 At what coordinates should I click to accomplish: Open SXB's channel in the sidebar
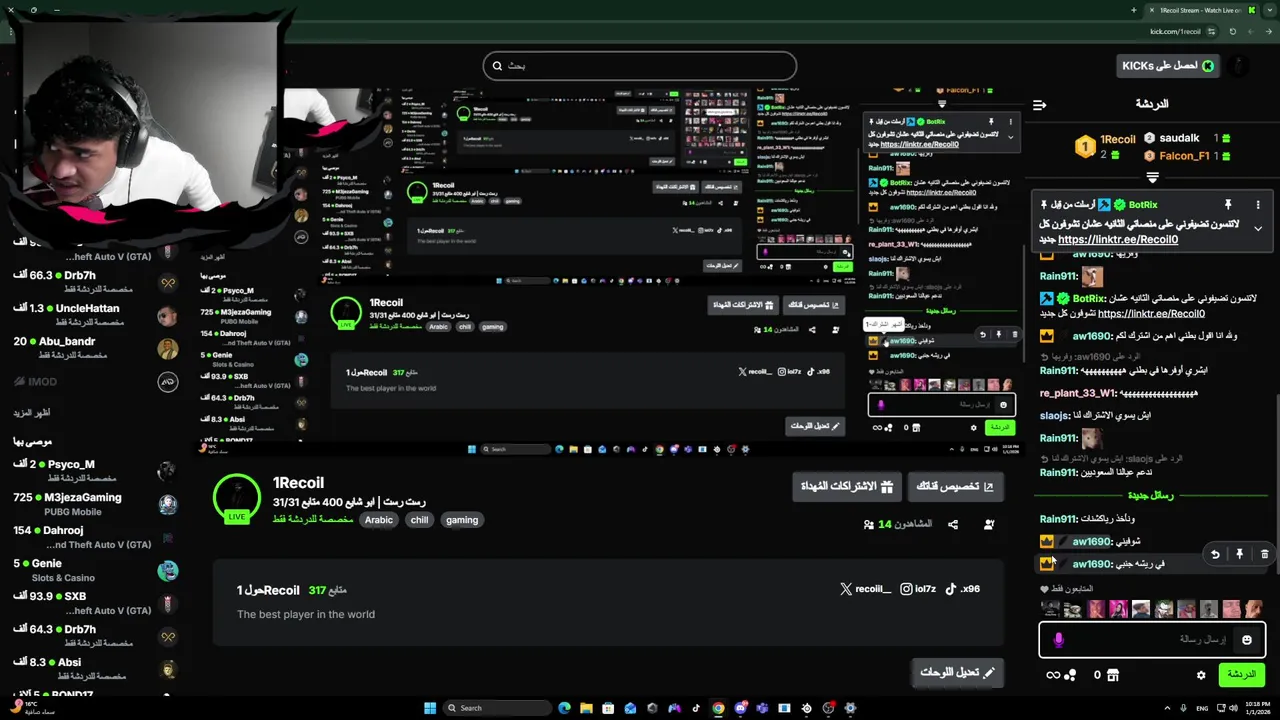point(95,603)
